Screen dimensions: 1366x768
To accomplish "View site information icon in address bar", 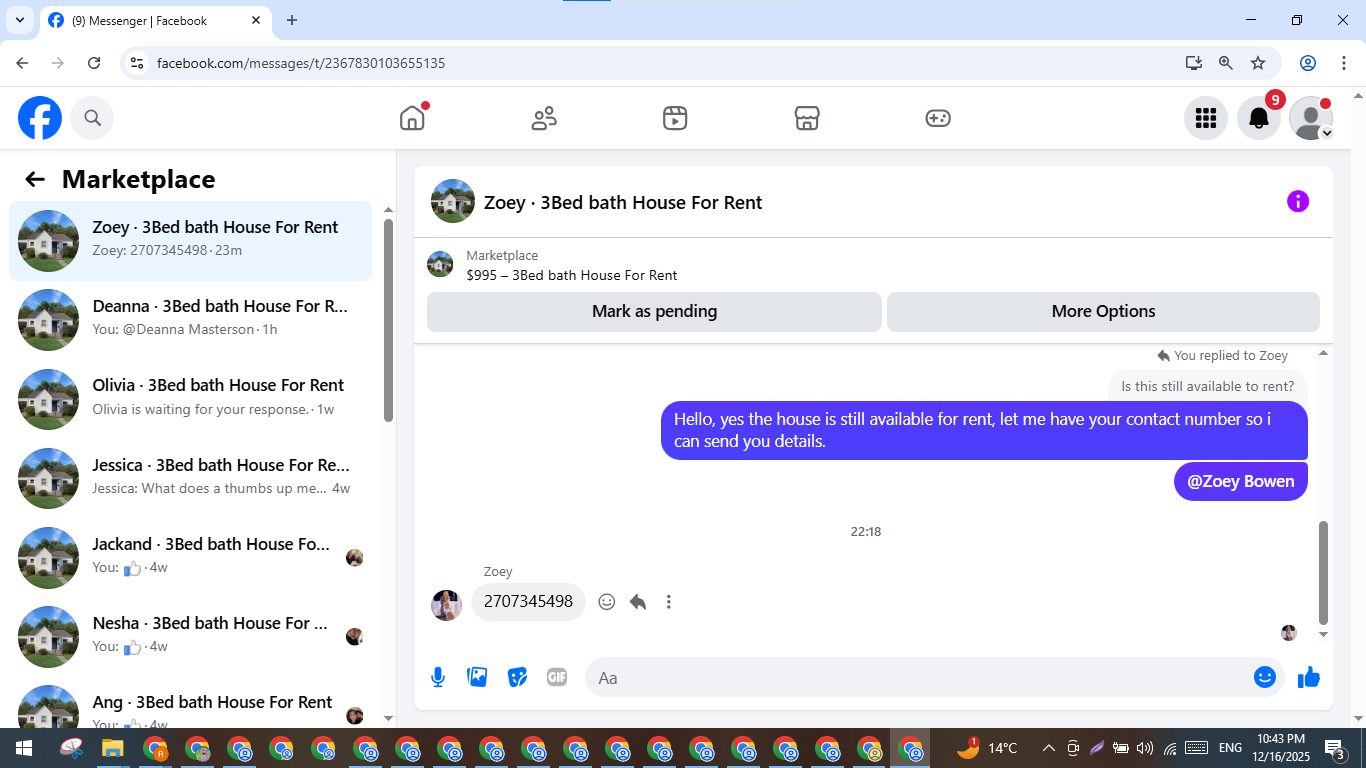I will point(138,63).
